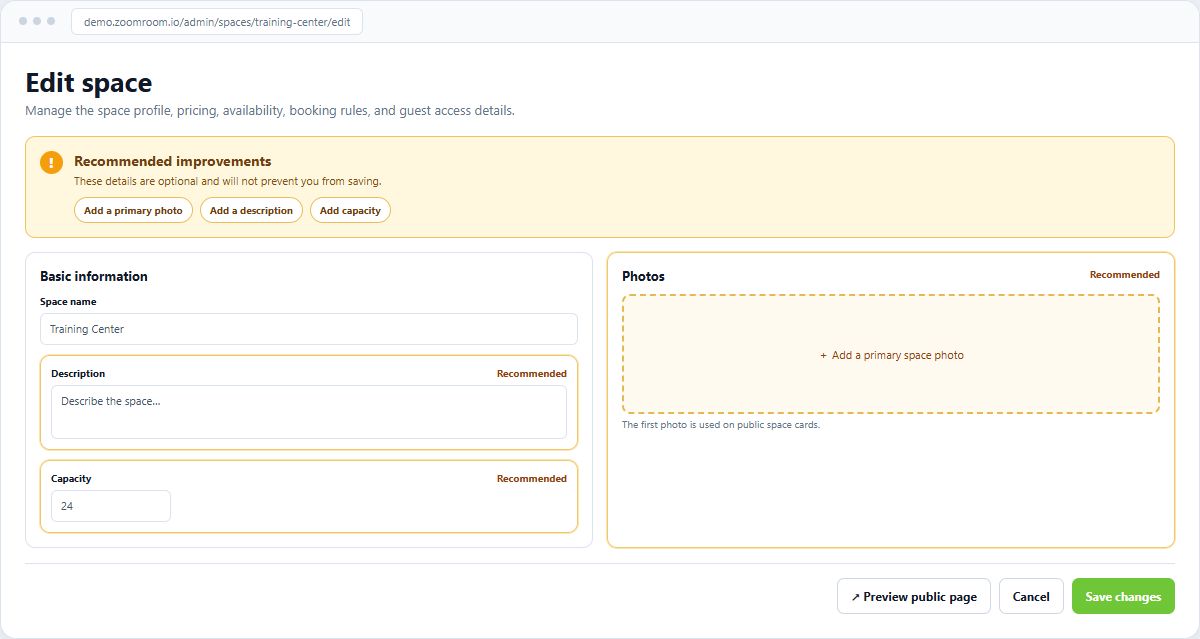The height and width of the screenshot is (639, 1200).
Task: Click the Basic information section heading
Action: pyautogui.click(x=94, y=276)
